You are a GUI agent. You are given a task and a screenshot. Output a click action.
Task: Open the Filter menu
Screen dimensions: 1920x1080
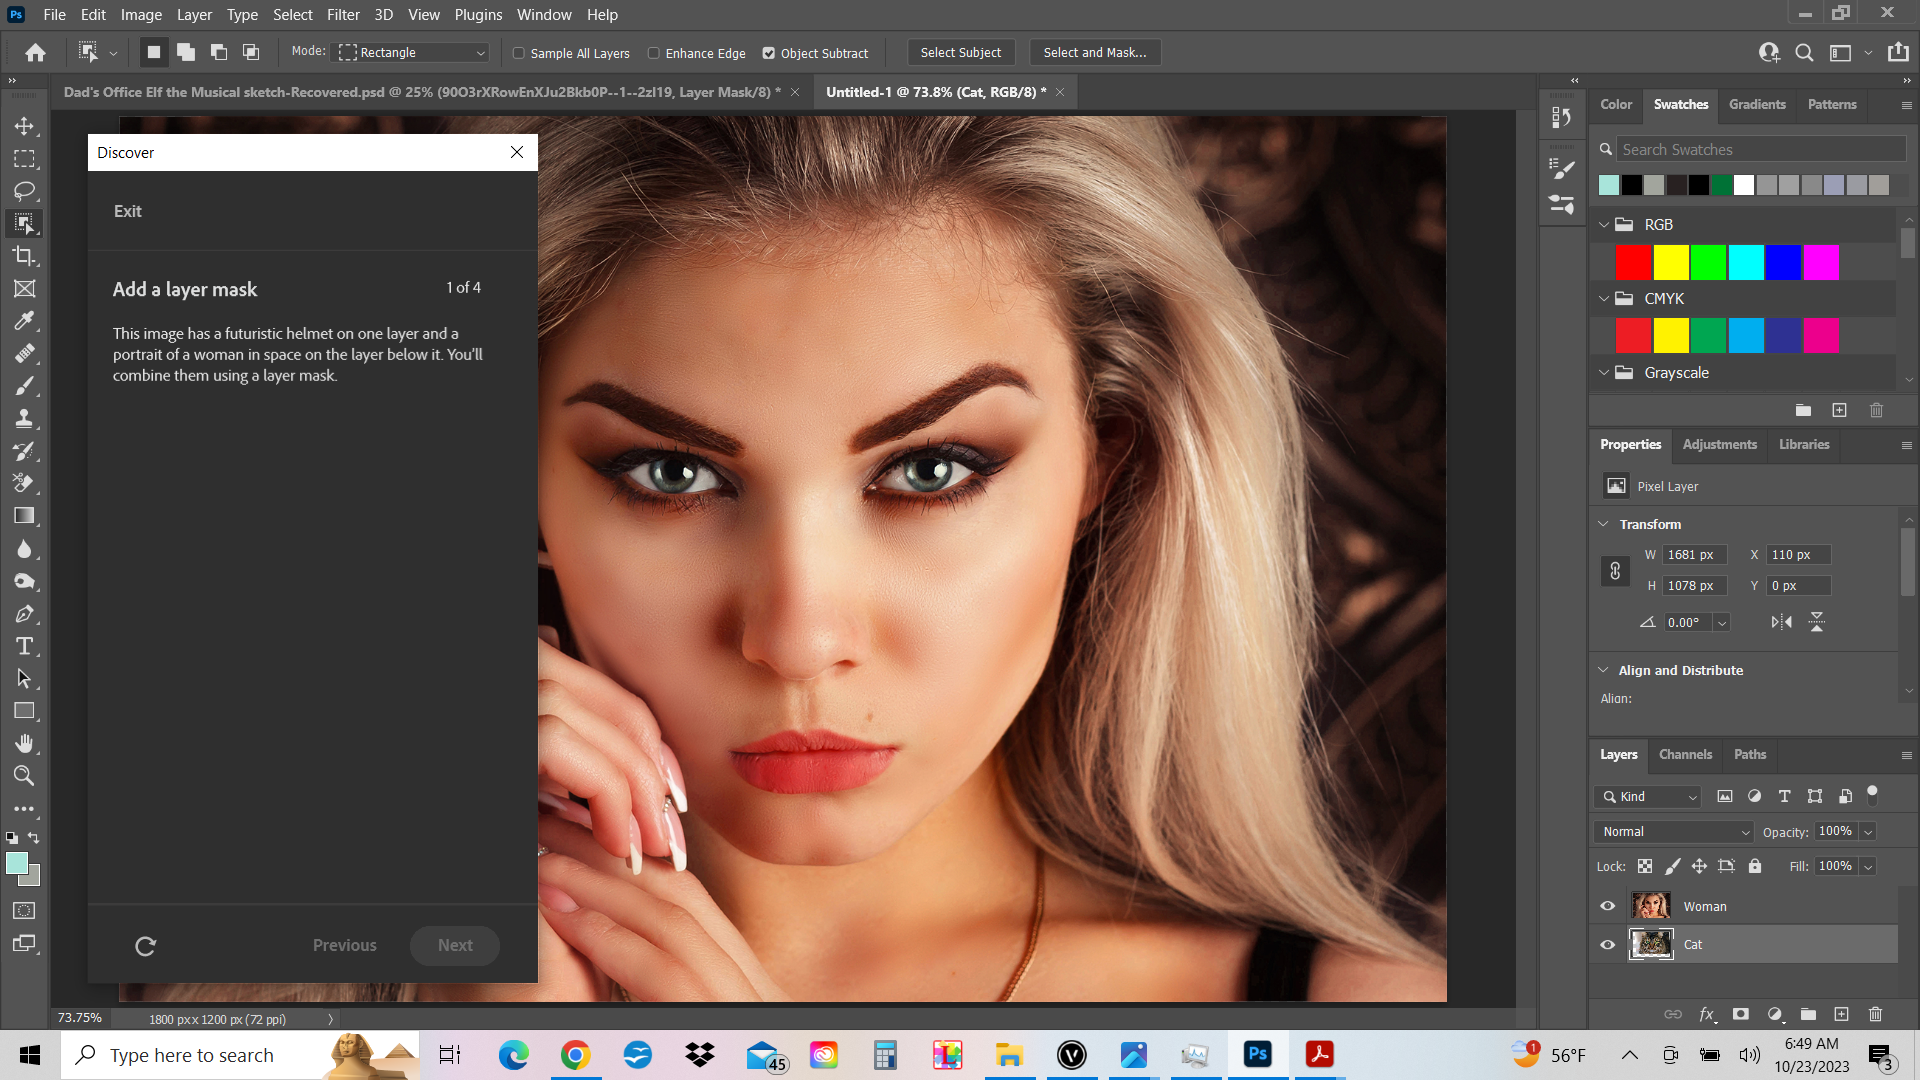(343, 14)
